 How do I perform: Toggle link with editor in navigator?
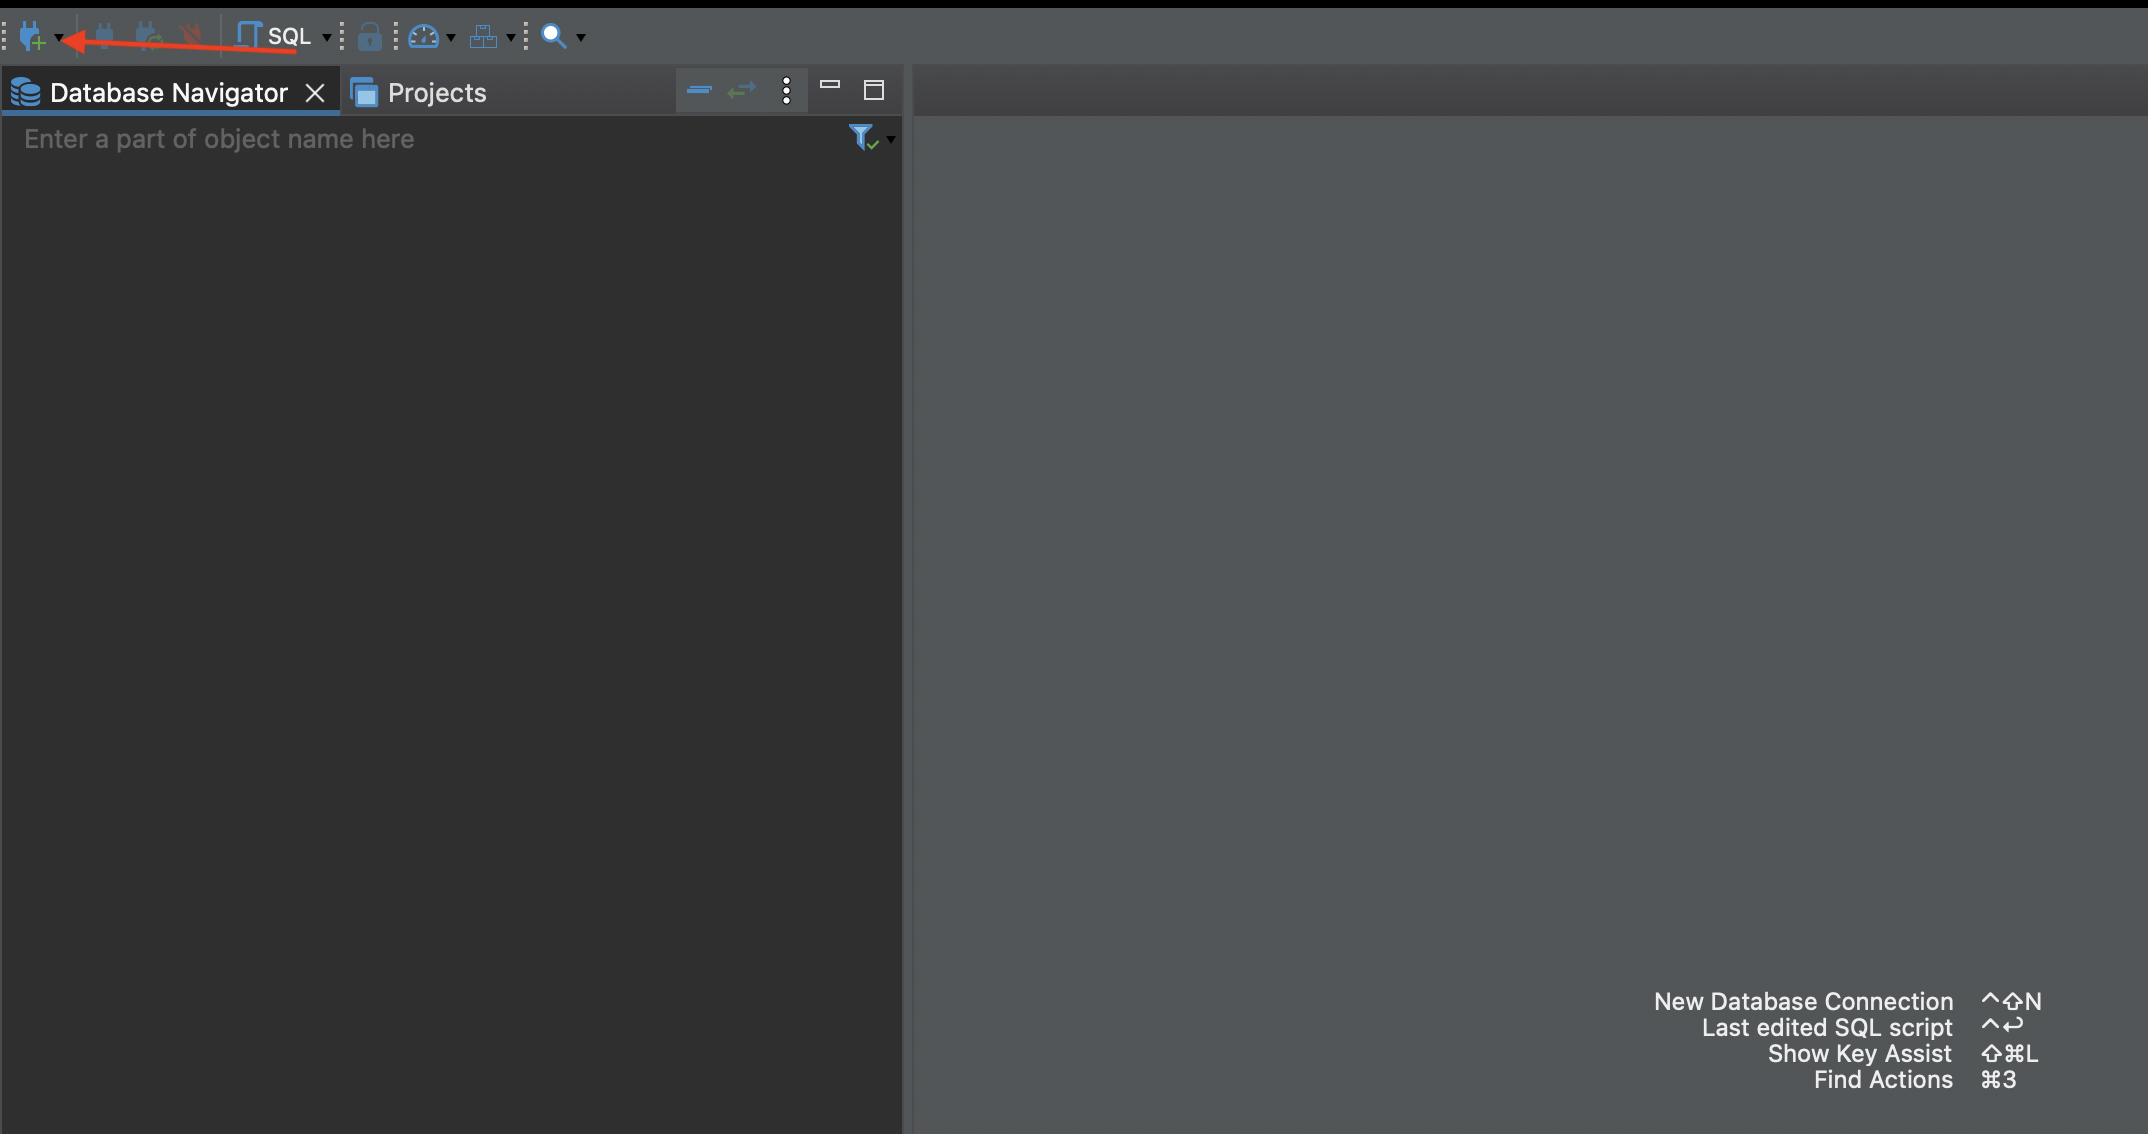coord(740,90)
